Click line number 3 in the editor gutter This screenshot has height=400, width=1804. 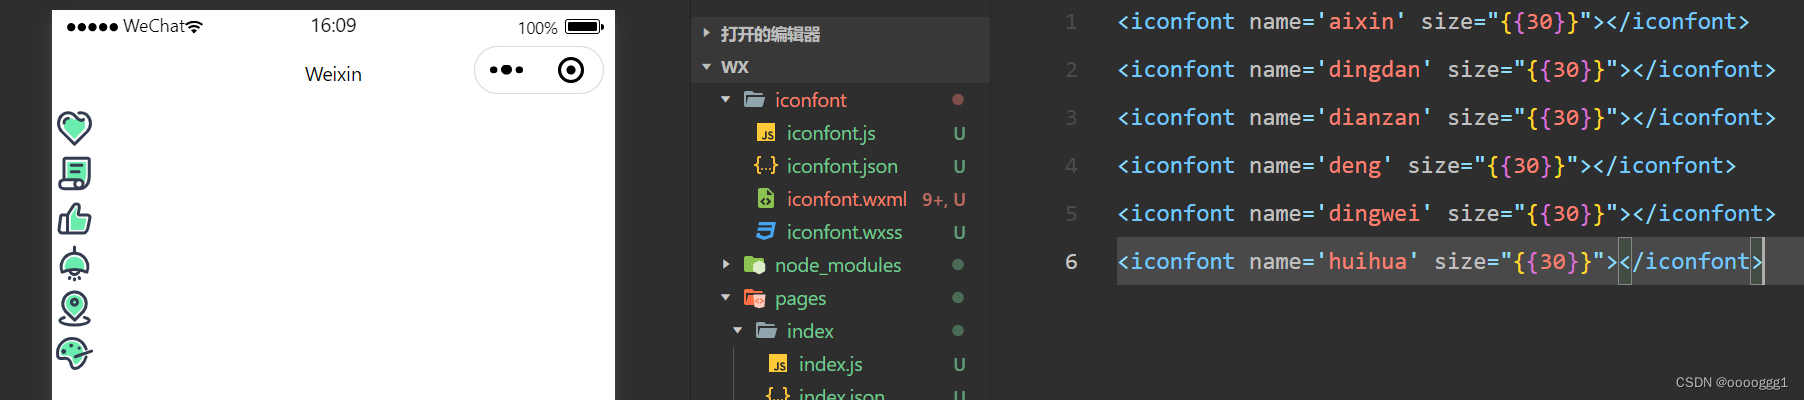1071,117
